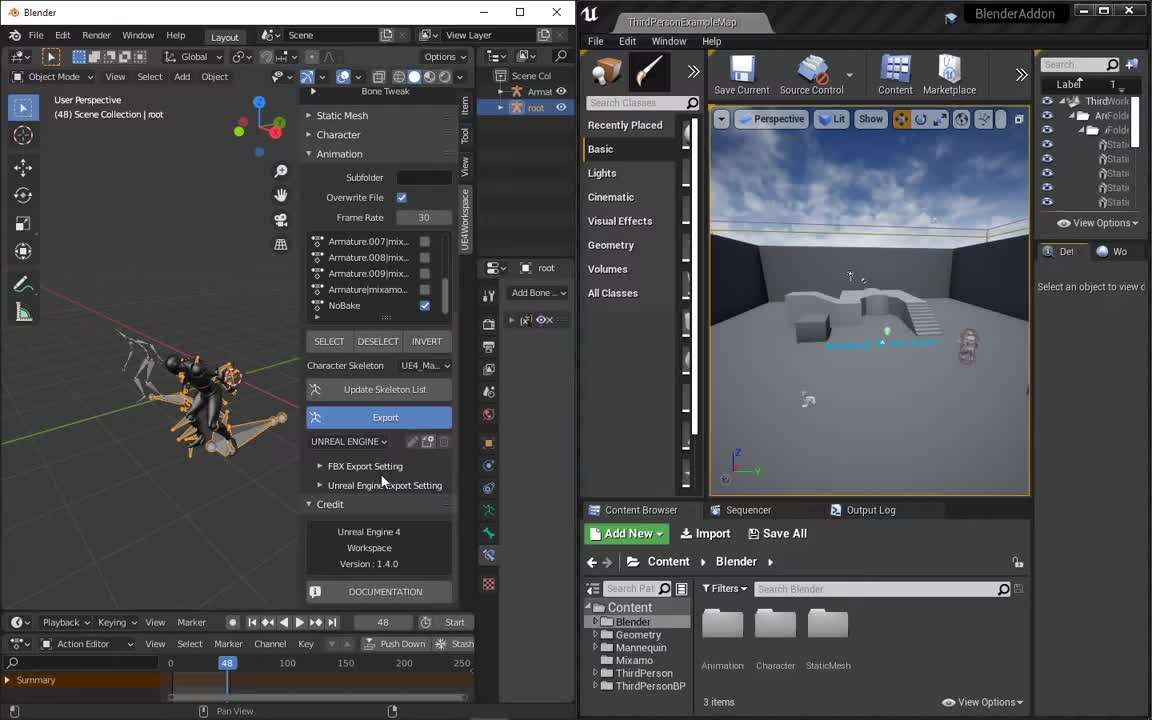Click the viewport zoom magnifier icon

(x=281, y=171)
